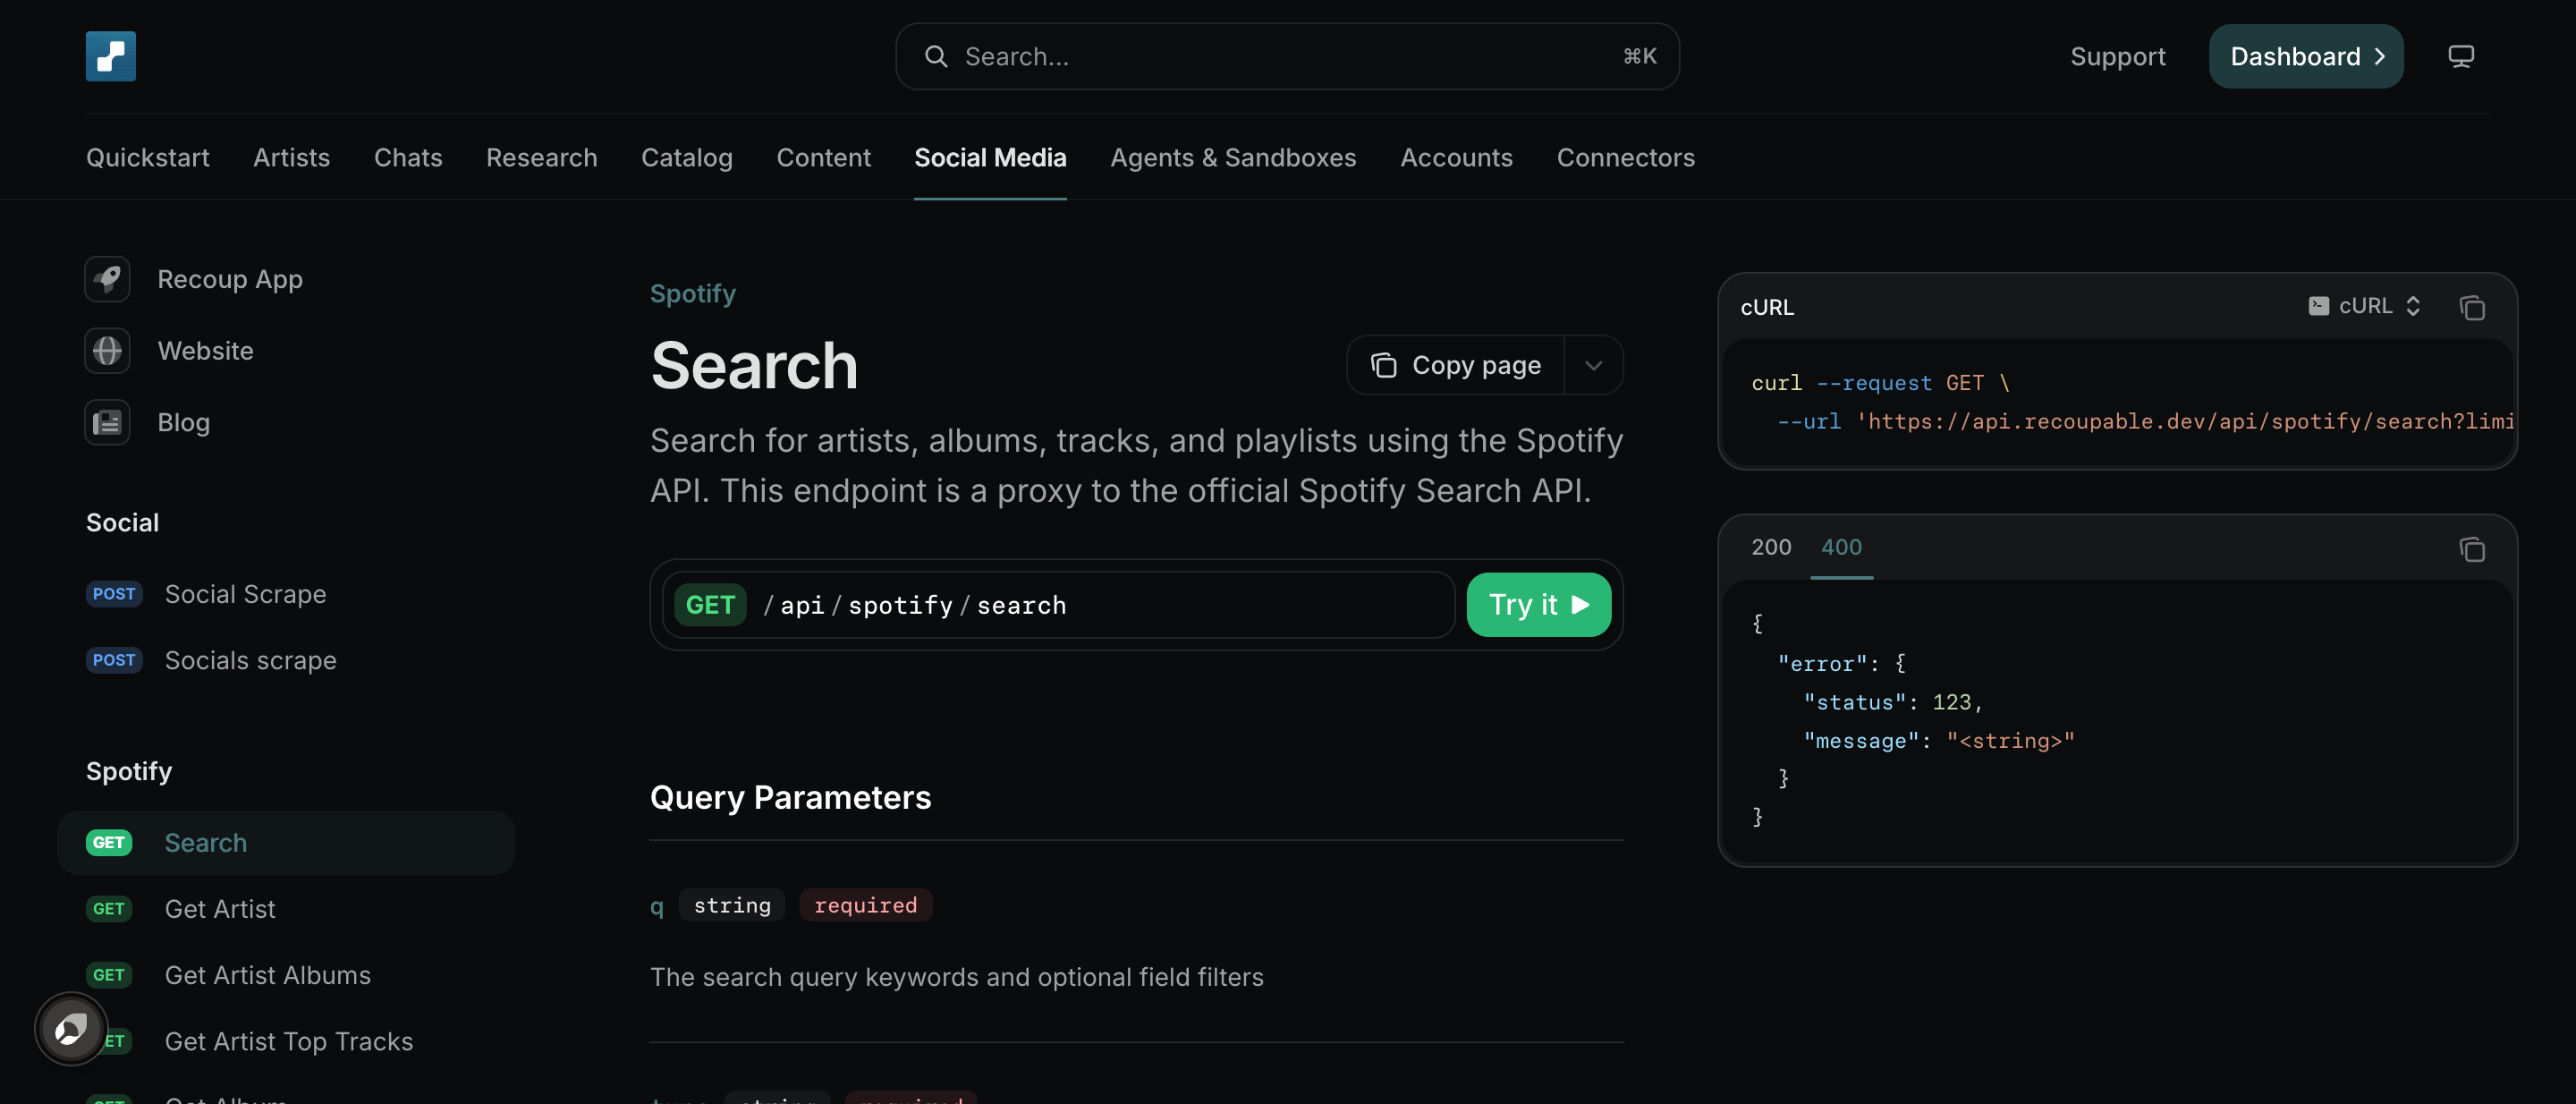Select the Search endpoint in the sidebar

(x=286, y=843)
